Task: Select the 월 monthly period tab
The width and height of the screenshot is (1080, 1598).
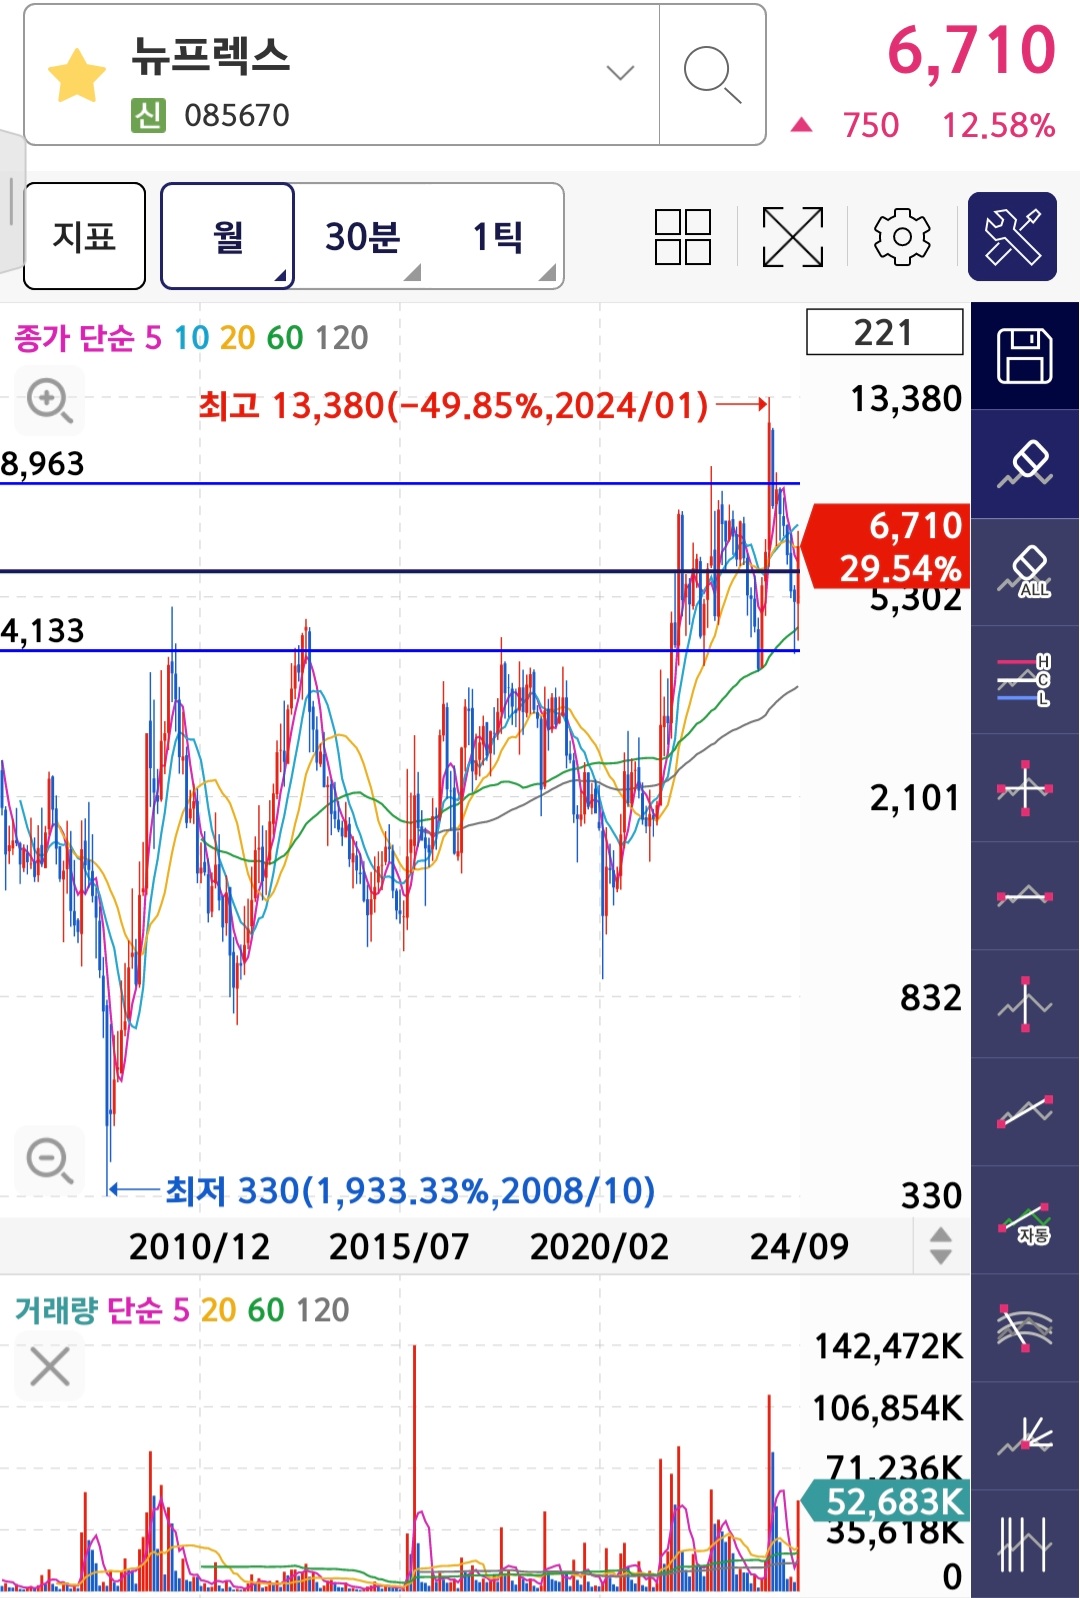Action: 227,236
